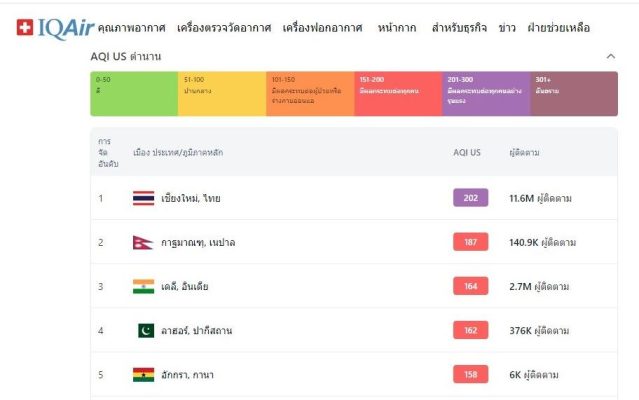This screenshot has width=639, height=400.
Task: Collapse the AQI US legend chevron
Action: coord(610,56)
